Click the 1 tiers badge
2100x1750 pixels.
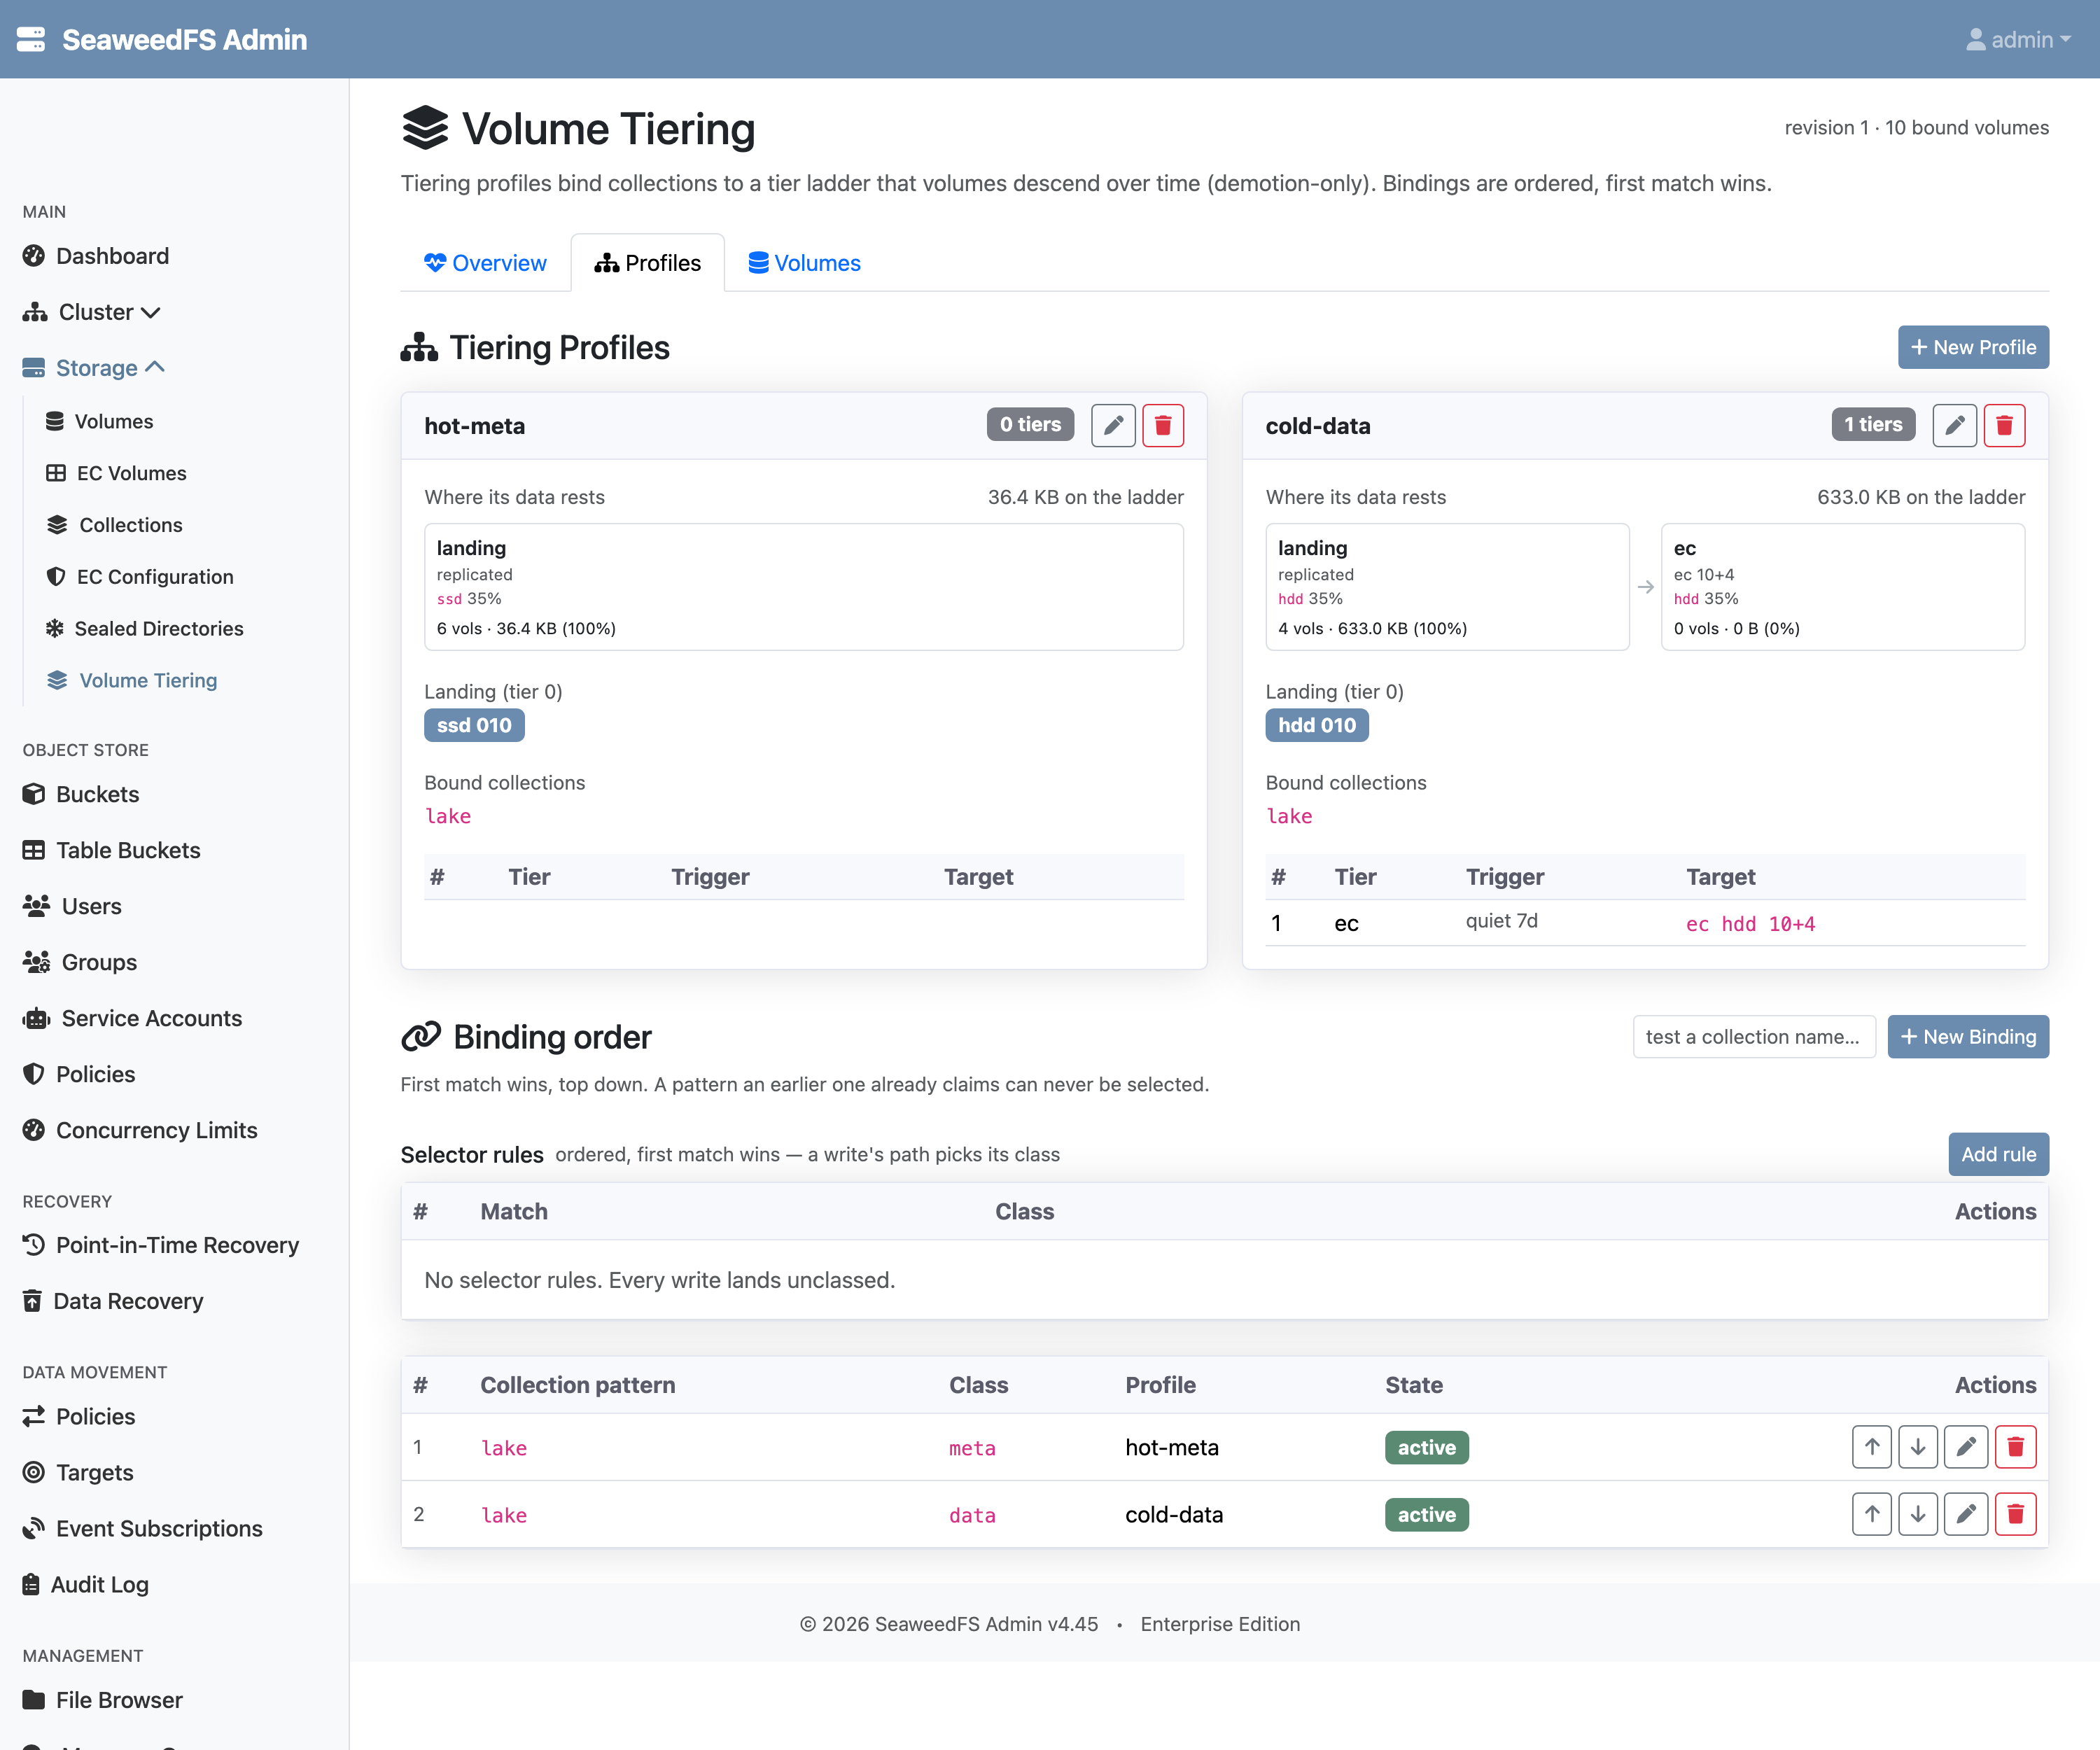(1873, 425)
